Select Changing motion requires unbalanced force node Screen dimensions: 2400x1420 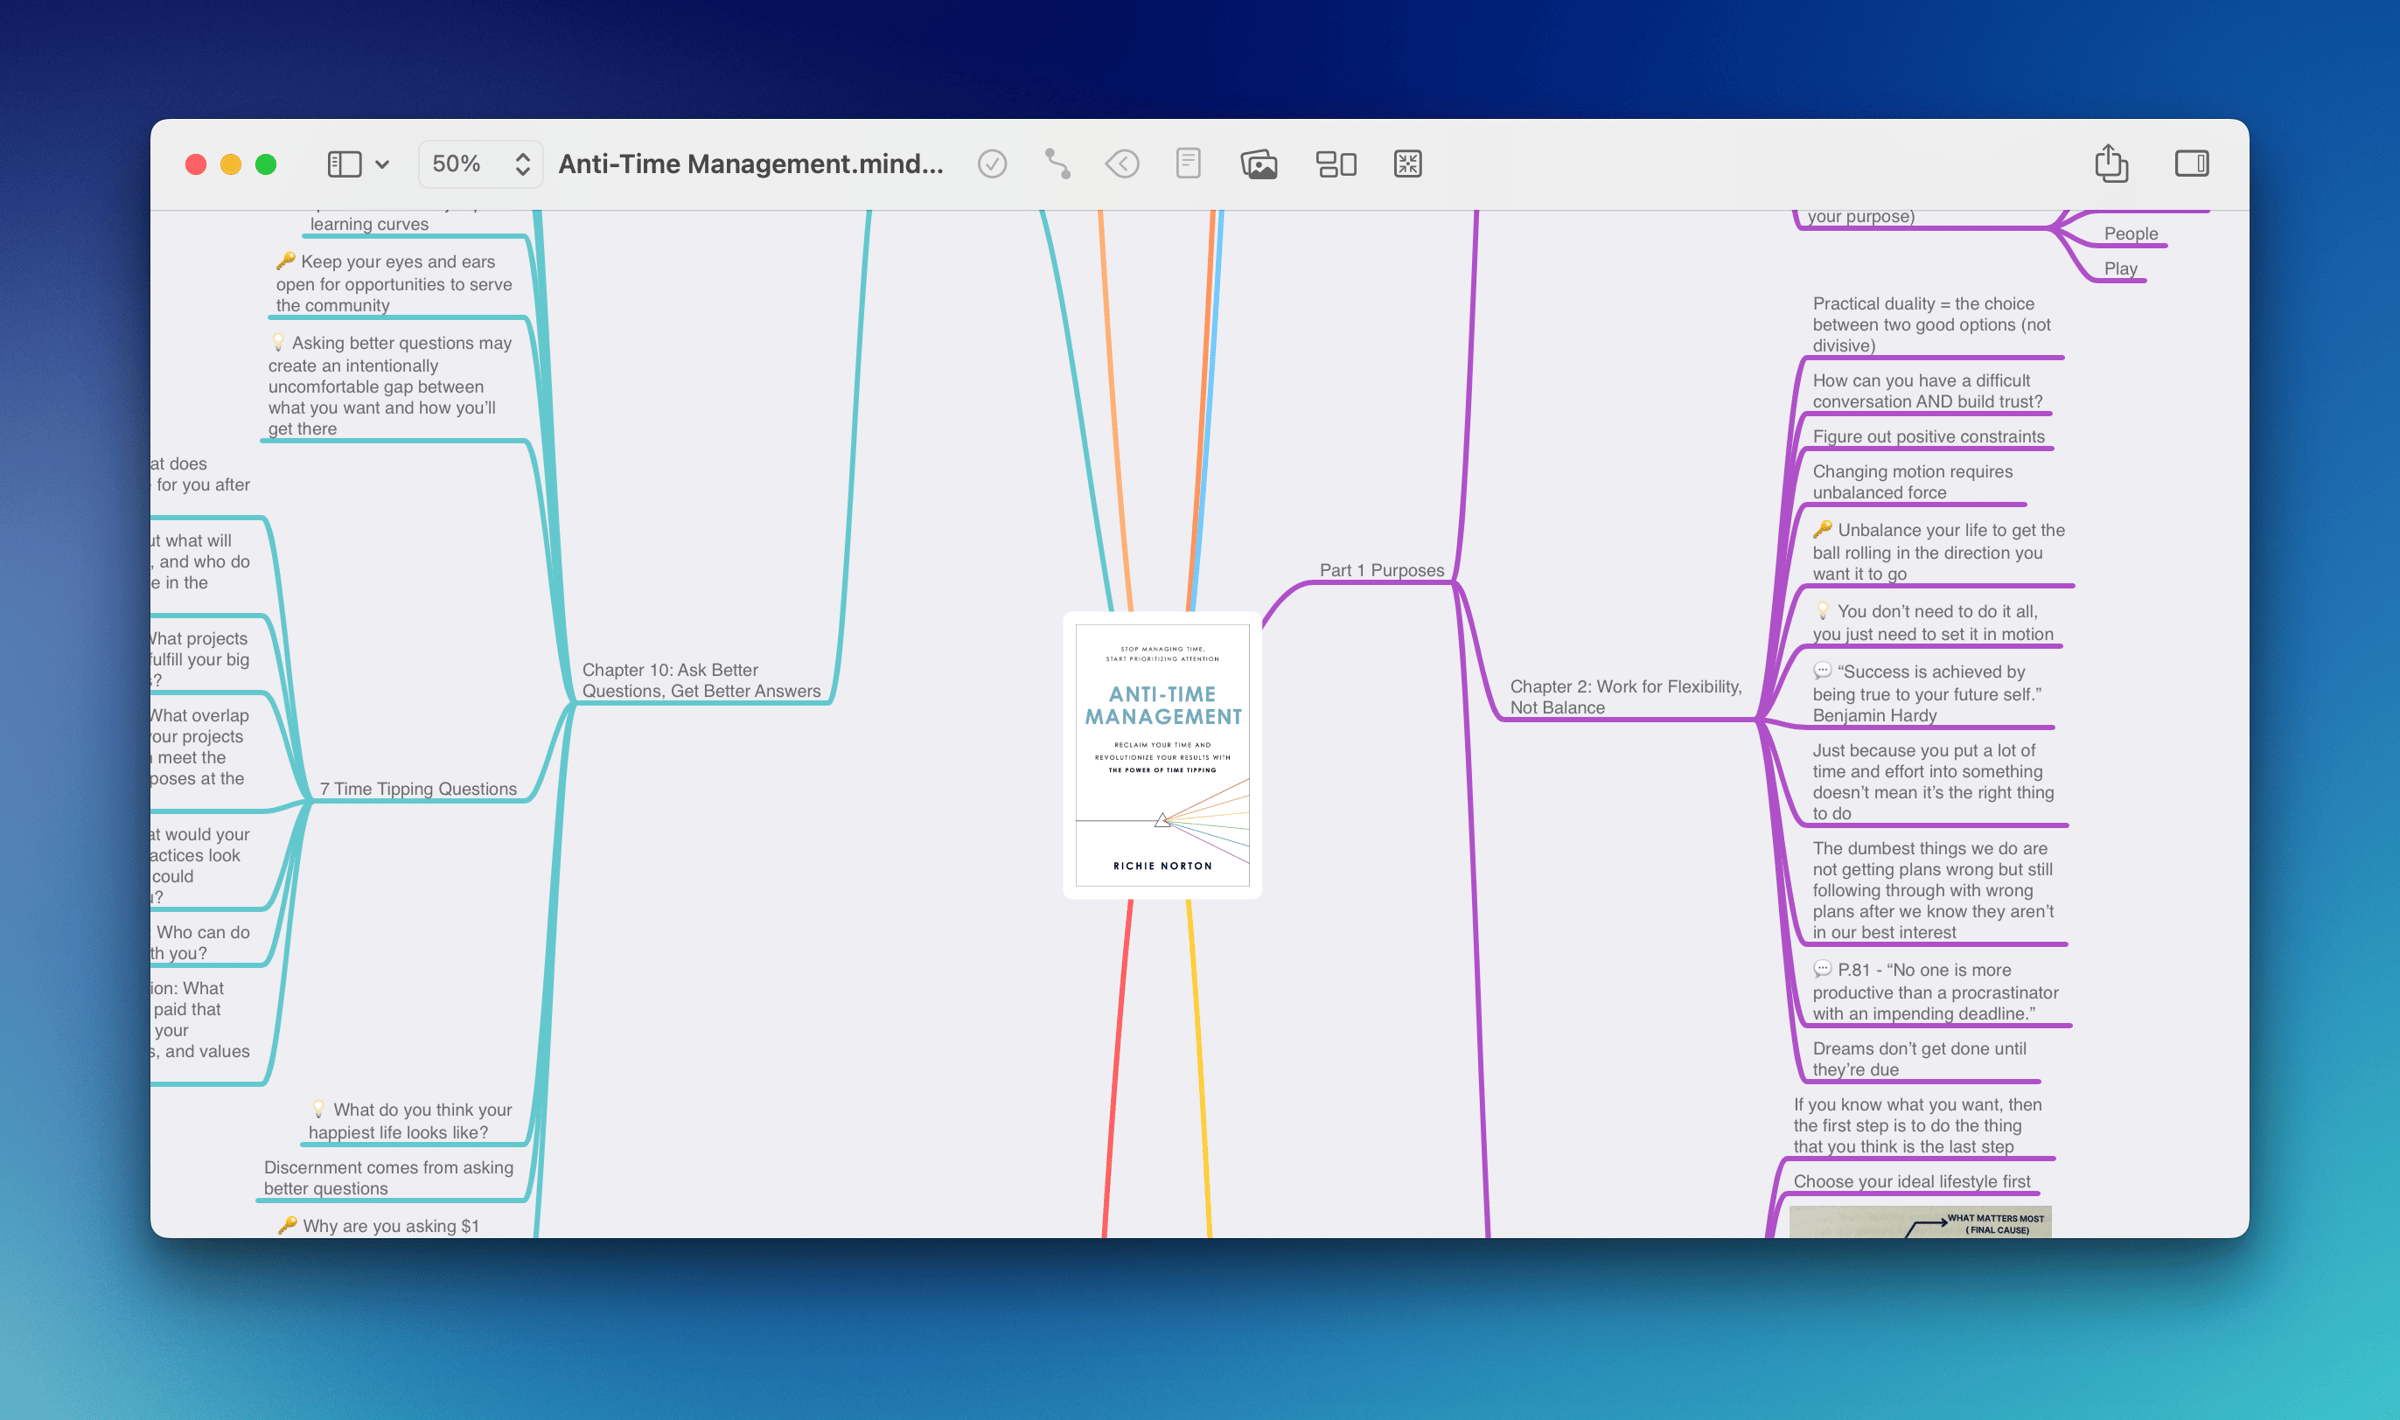coord(1912,482)
